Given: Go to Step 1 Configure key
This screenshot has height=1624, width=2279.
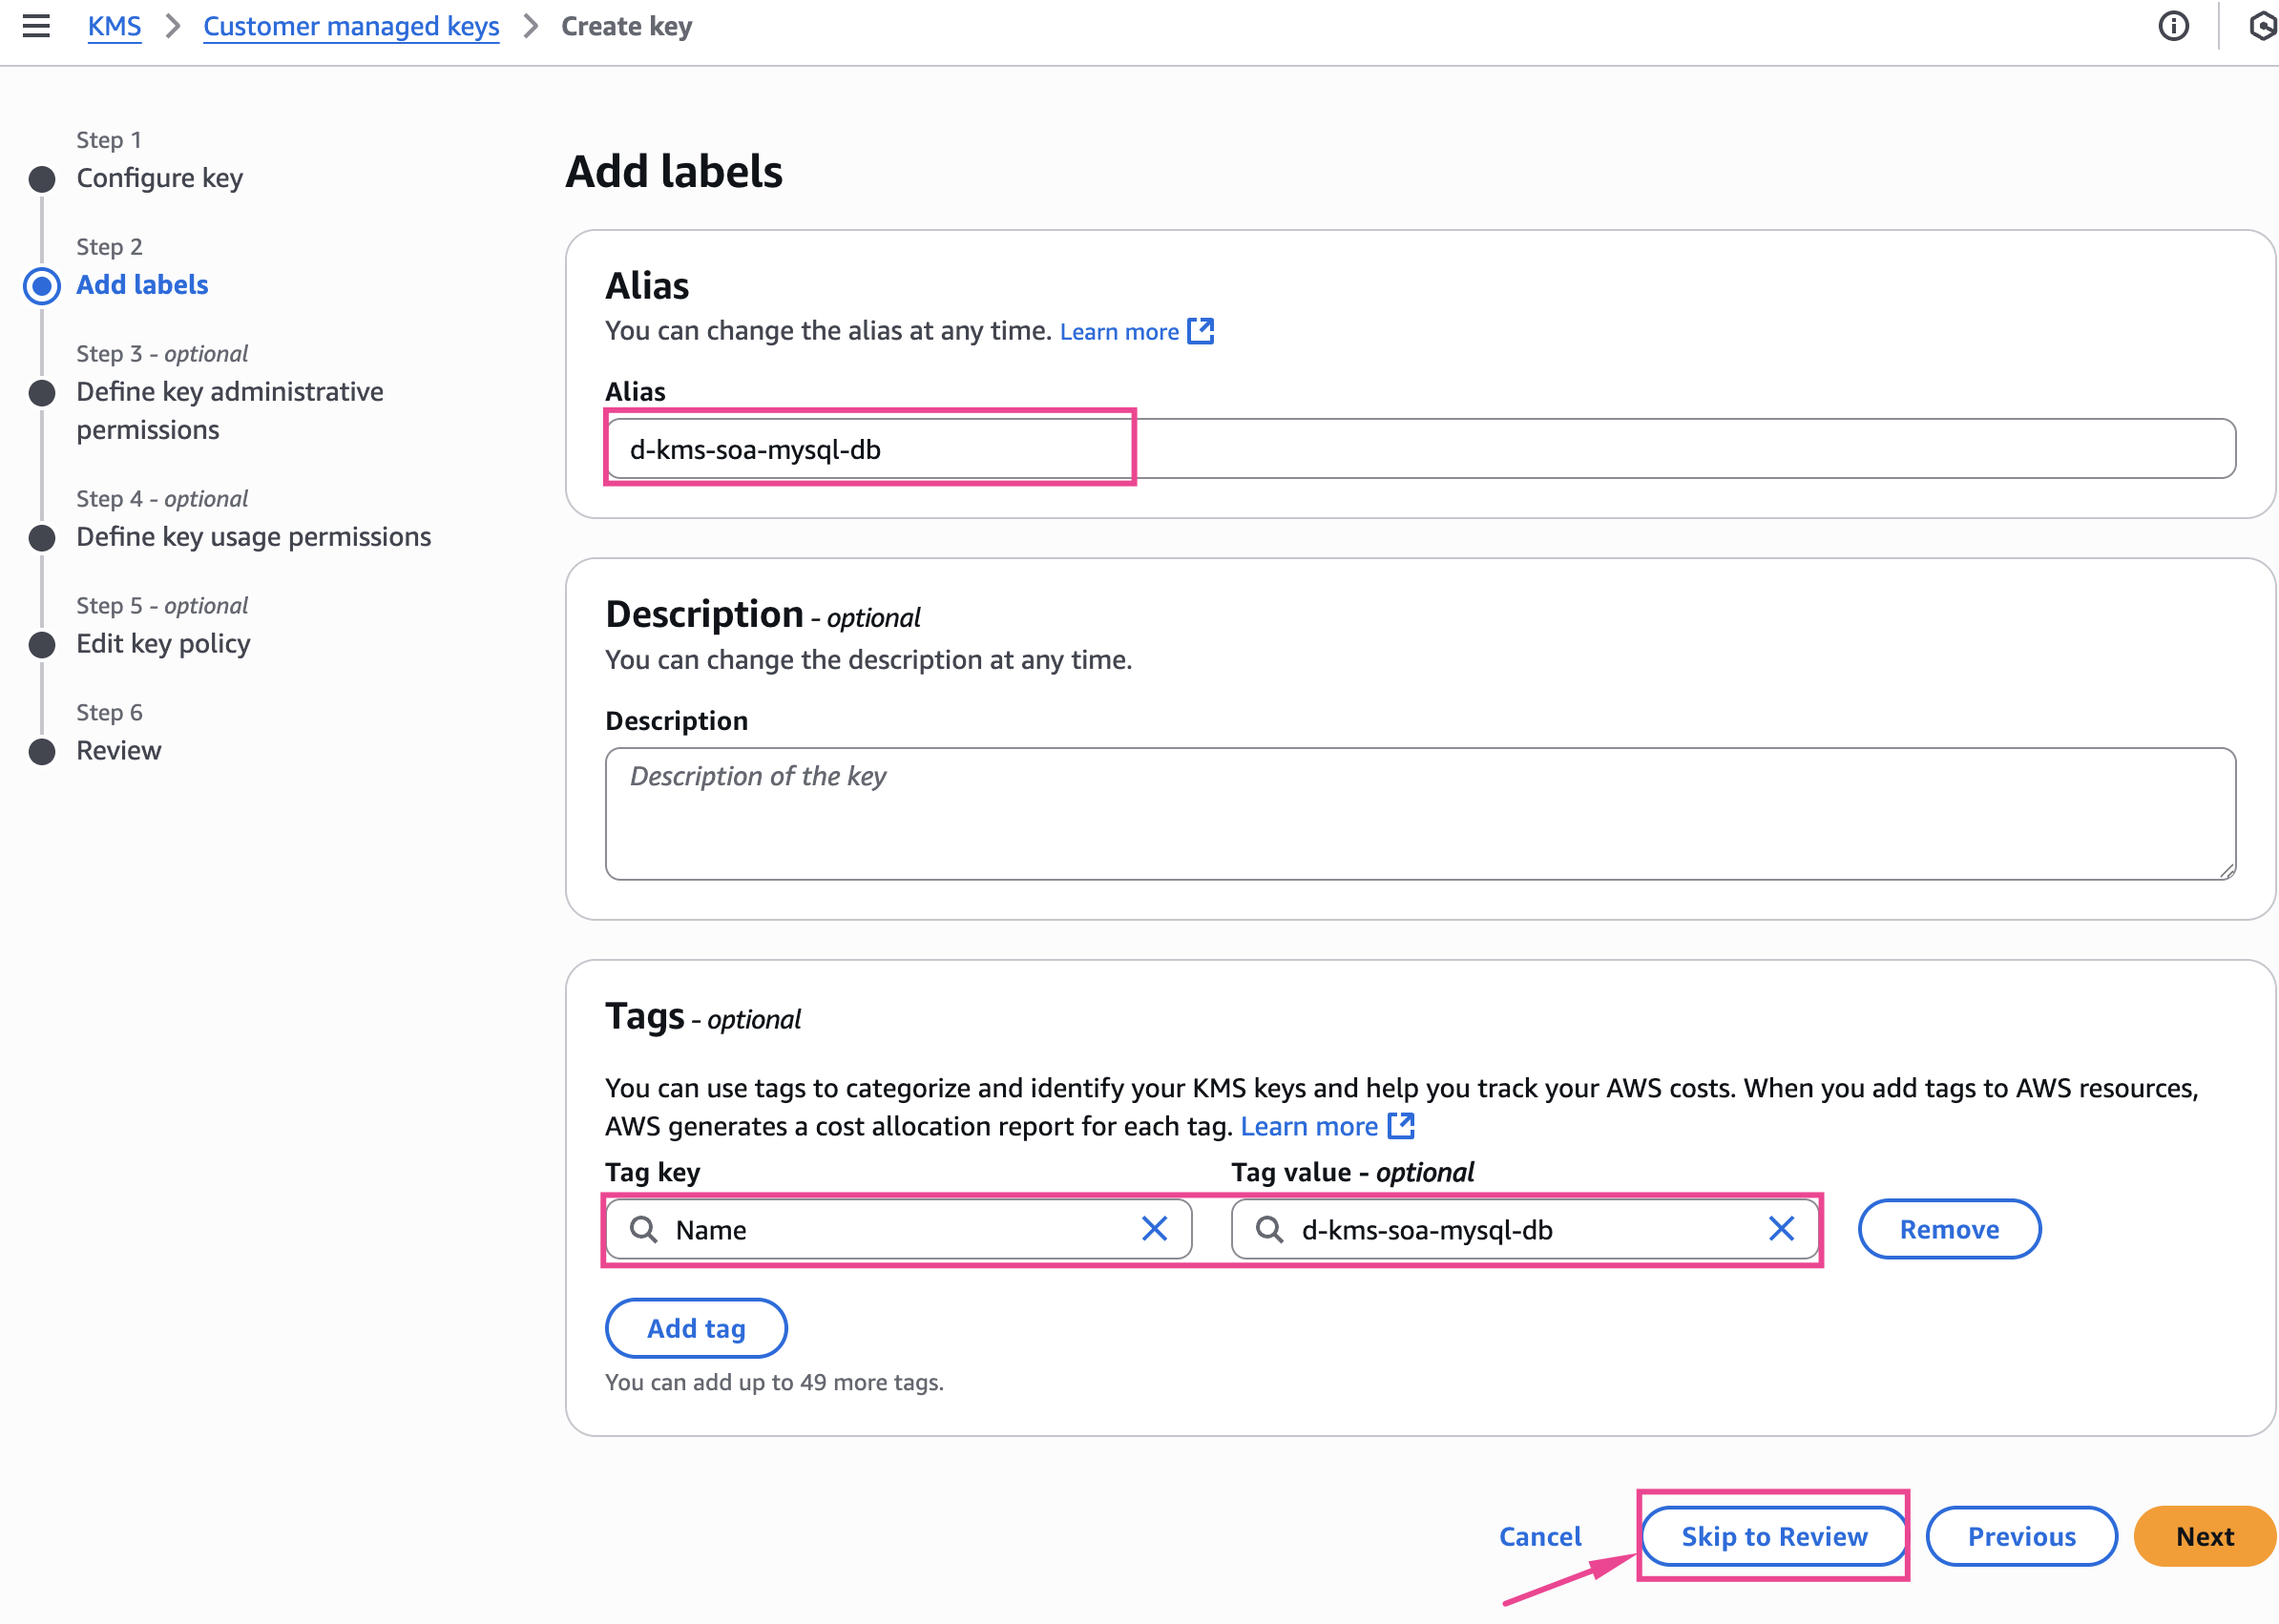Looking at the screenshot, I should click(159, 178).
